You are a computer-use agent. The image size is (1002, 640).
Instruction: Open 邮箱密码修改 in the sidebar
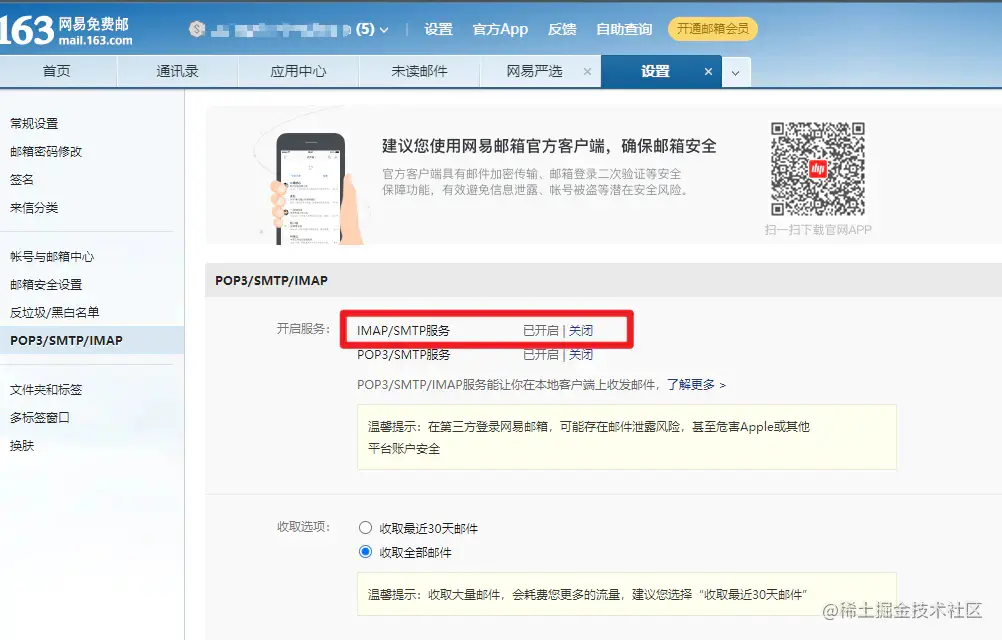click(x=46, y=152)
